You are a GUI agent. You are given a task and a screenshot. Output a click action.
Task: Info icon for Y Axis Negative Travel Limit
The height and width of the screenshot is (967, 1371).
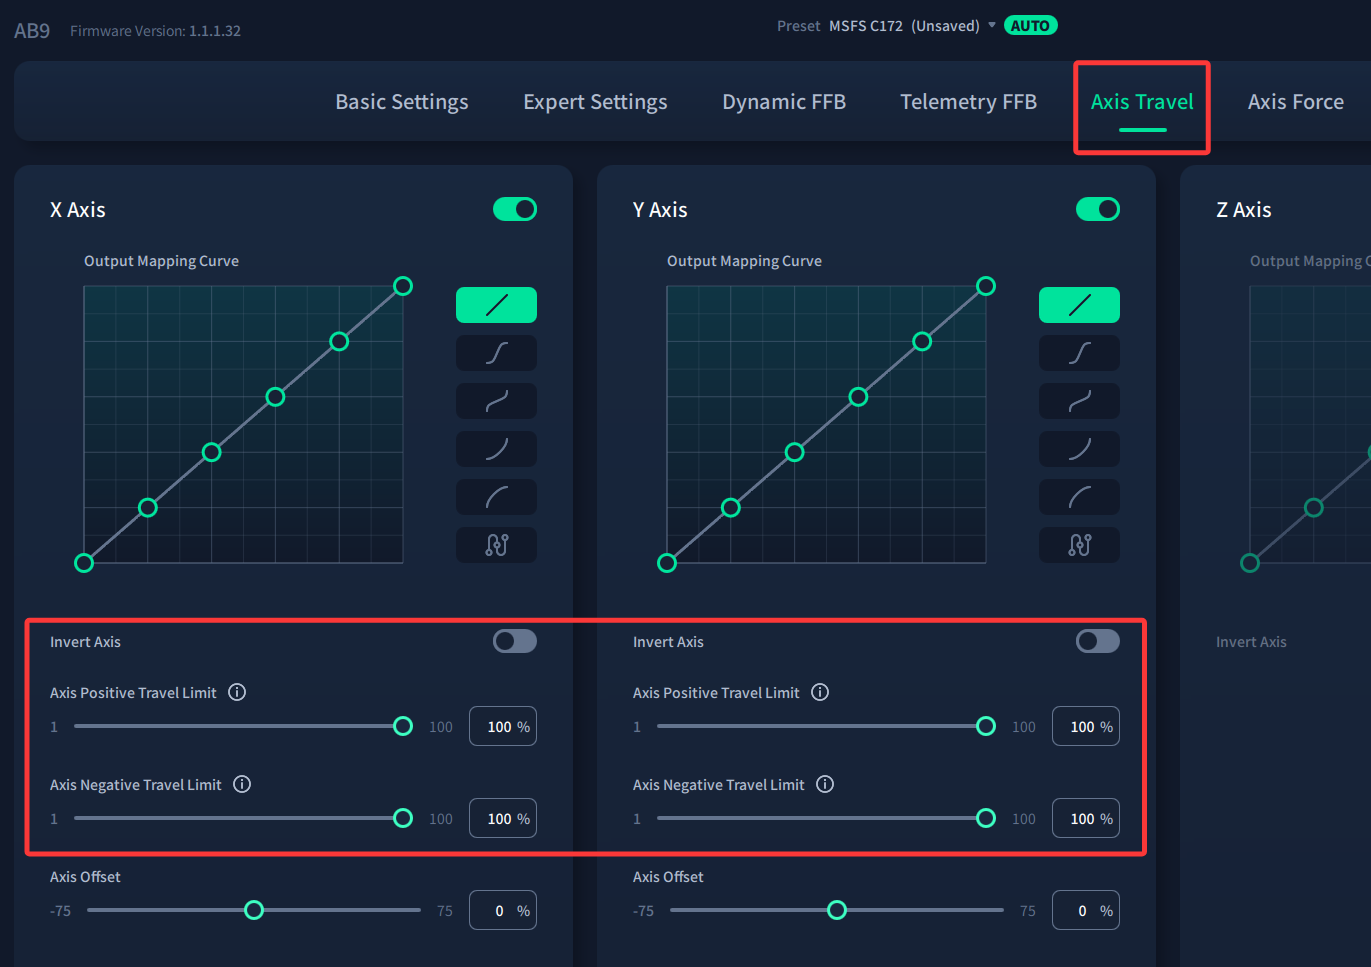tap(825, 784)
